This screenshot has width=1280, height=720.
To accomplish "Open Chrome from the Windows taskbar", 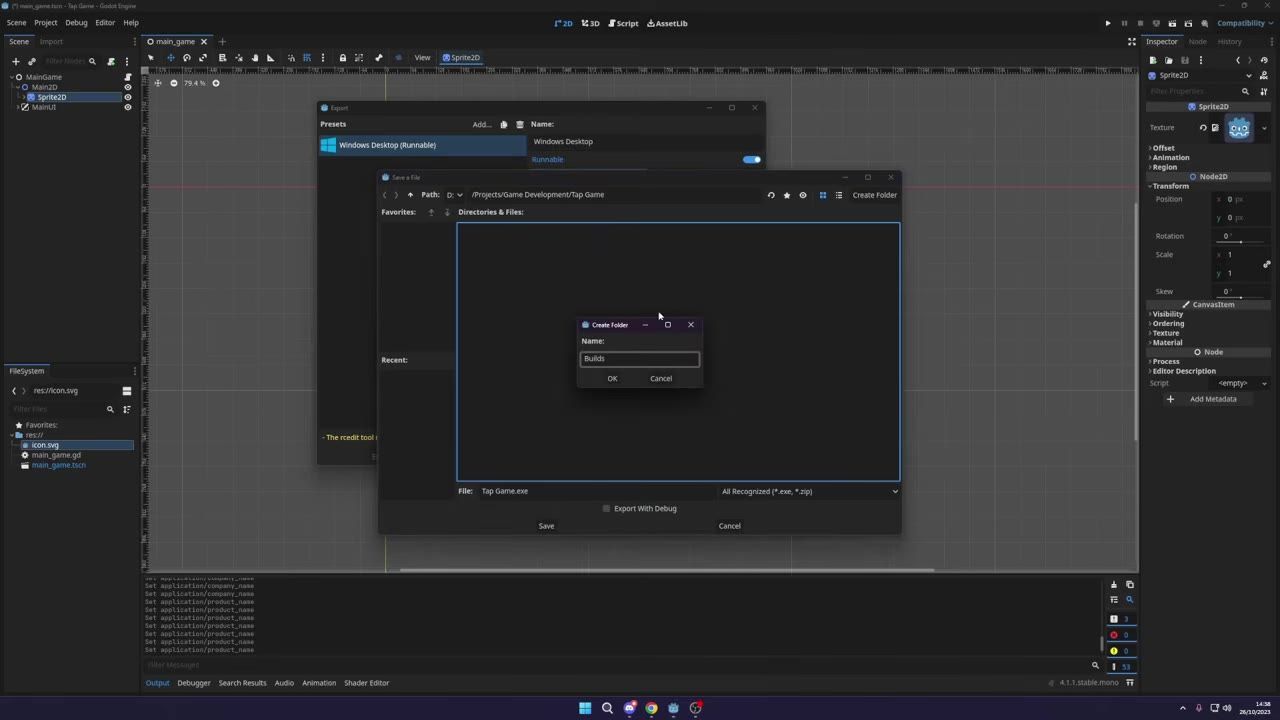I will click(x=651, y=708).
